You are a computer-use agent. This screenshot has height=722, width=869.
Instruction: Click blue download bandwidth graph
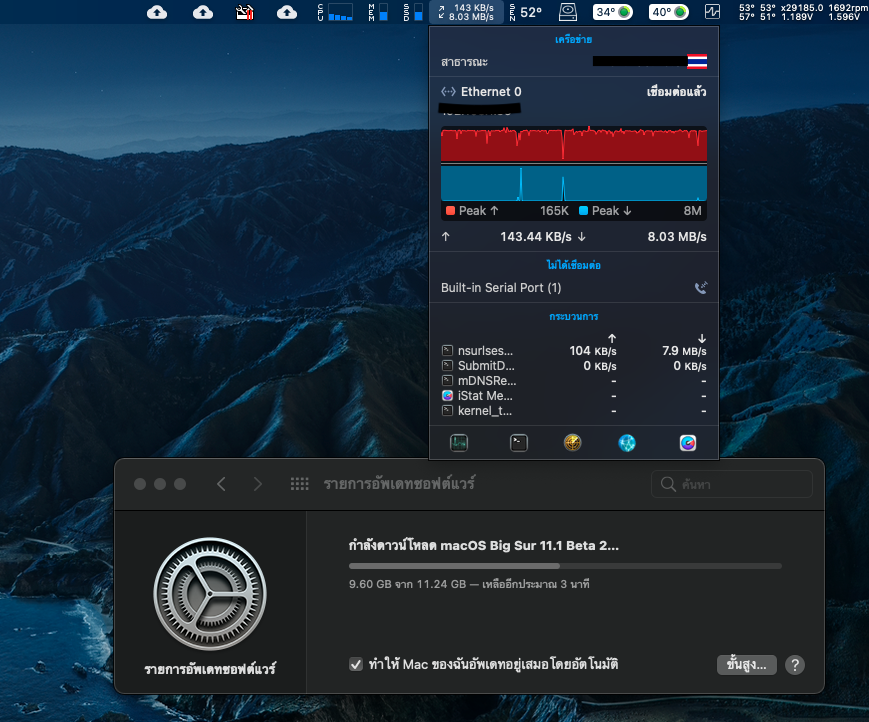pos(574,183)
